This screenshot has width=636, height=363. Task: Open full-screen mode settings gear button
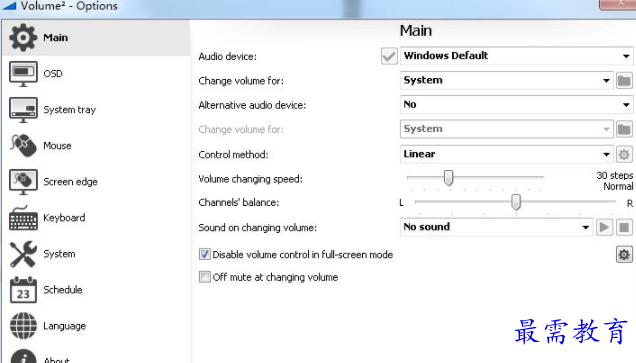[624, 254]
